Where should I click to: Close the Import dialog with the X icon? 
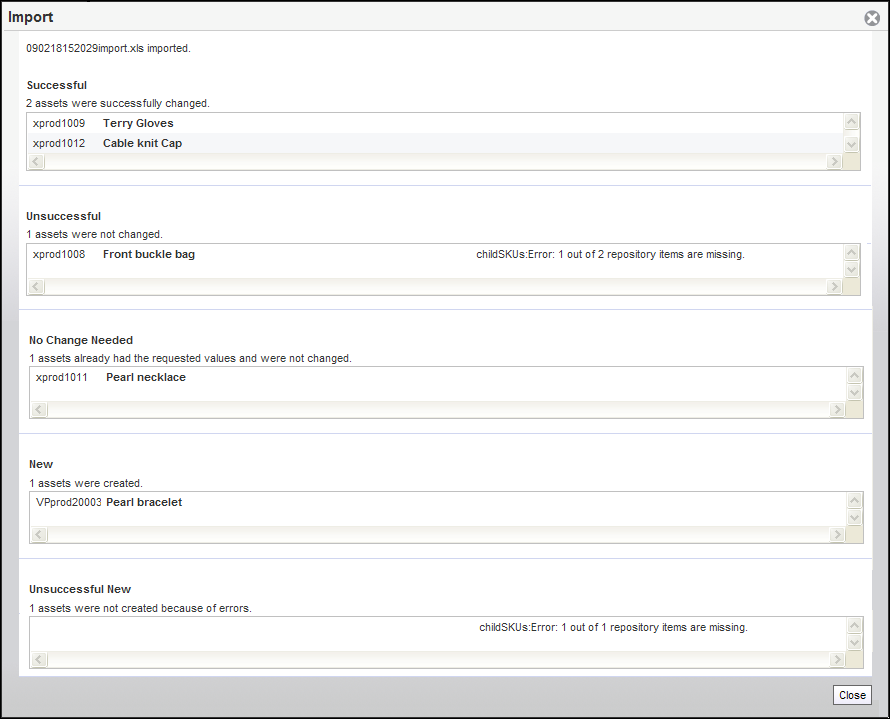(872, 18)
